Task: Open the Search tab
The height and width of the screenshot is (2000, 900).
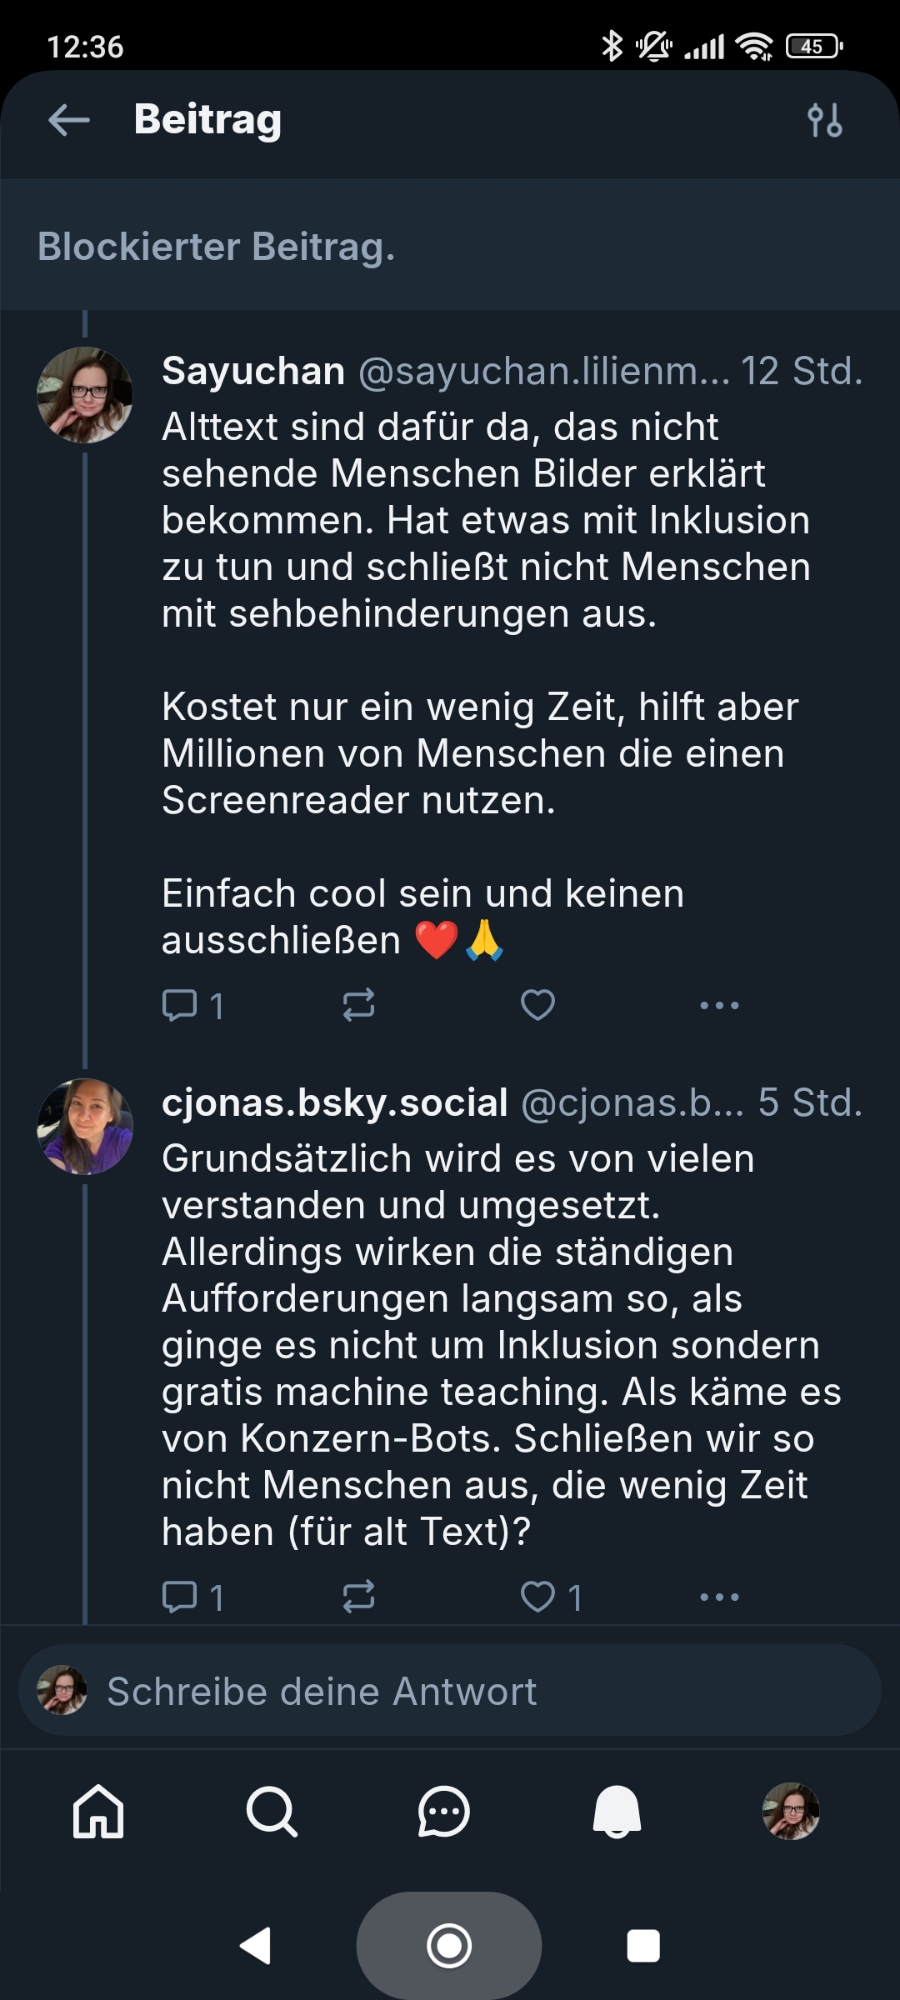Action: click(x=271, y=1811)
